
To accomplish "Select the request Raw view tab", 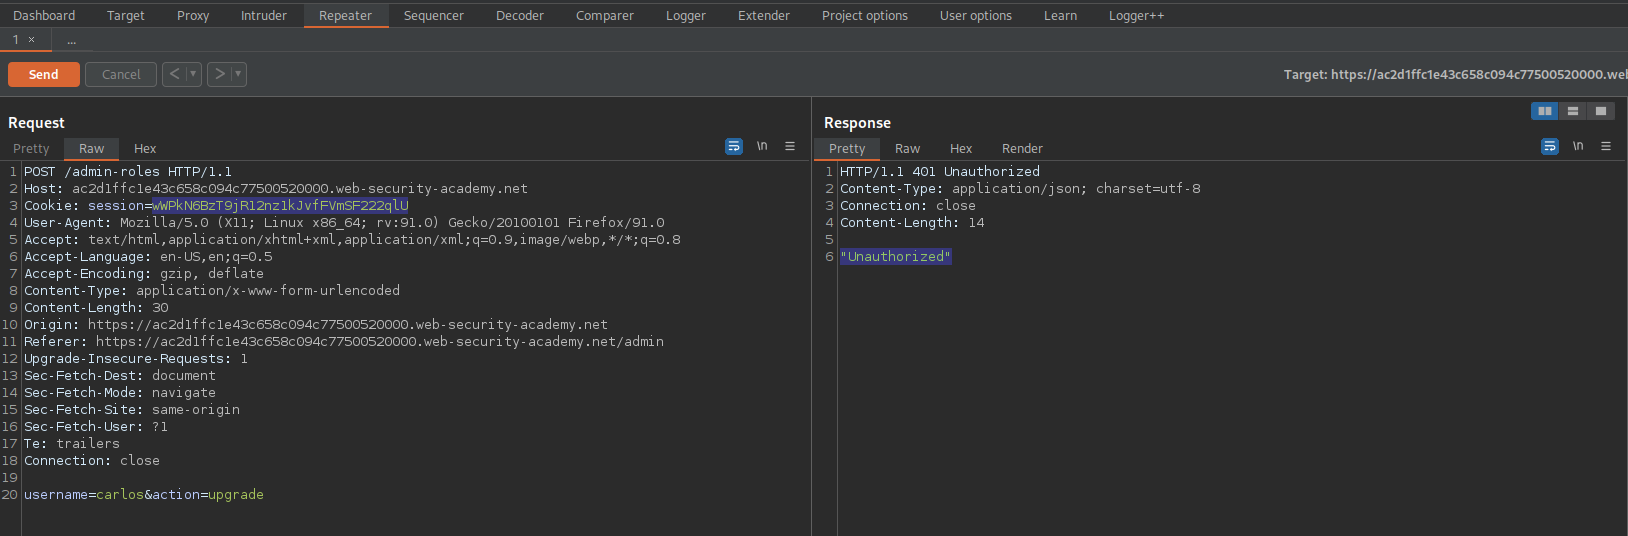I will pos(92,148).
